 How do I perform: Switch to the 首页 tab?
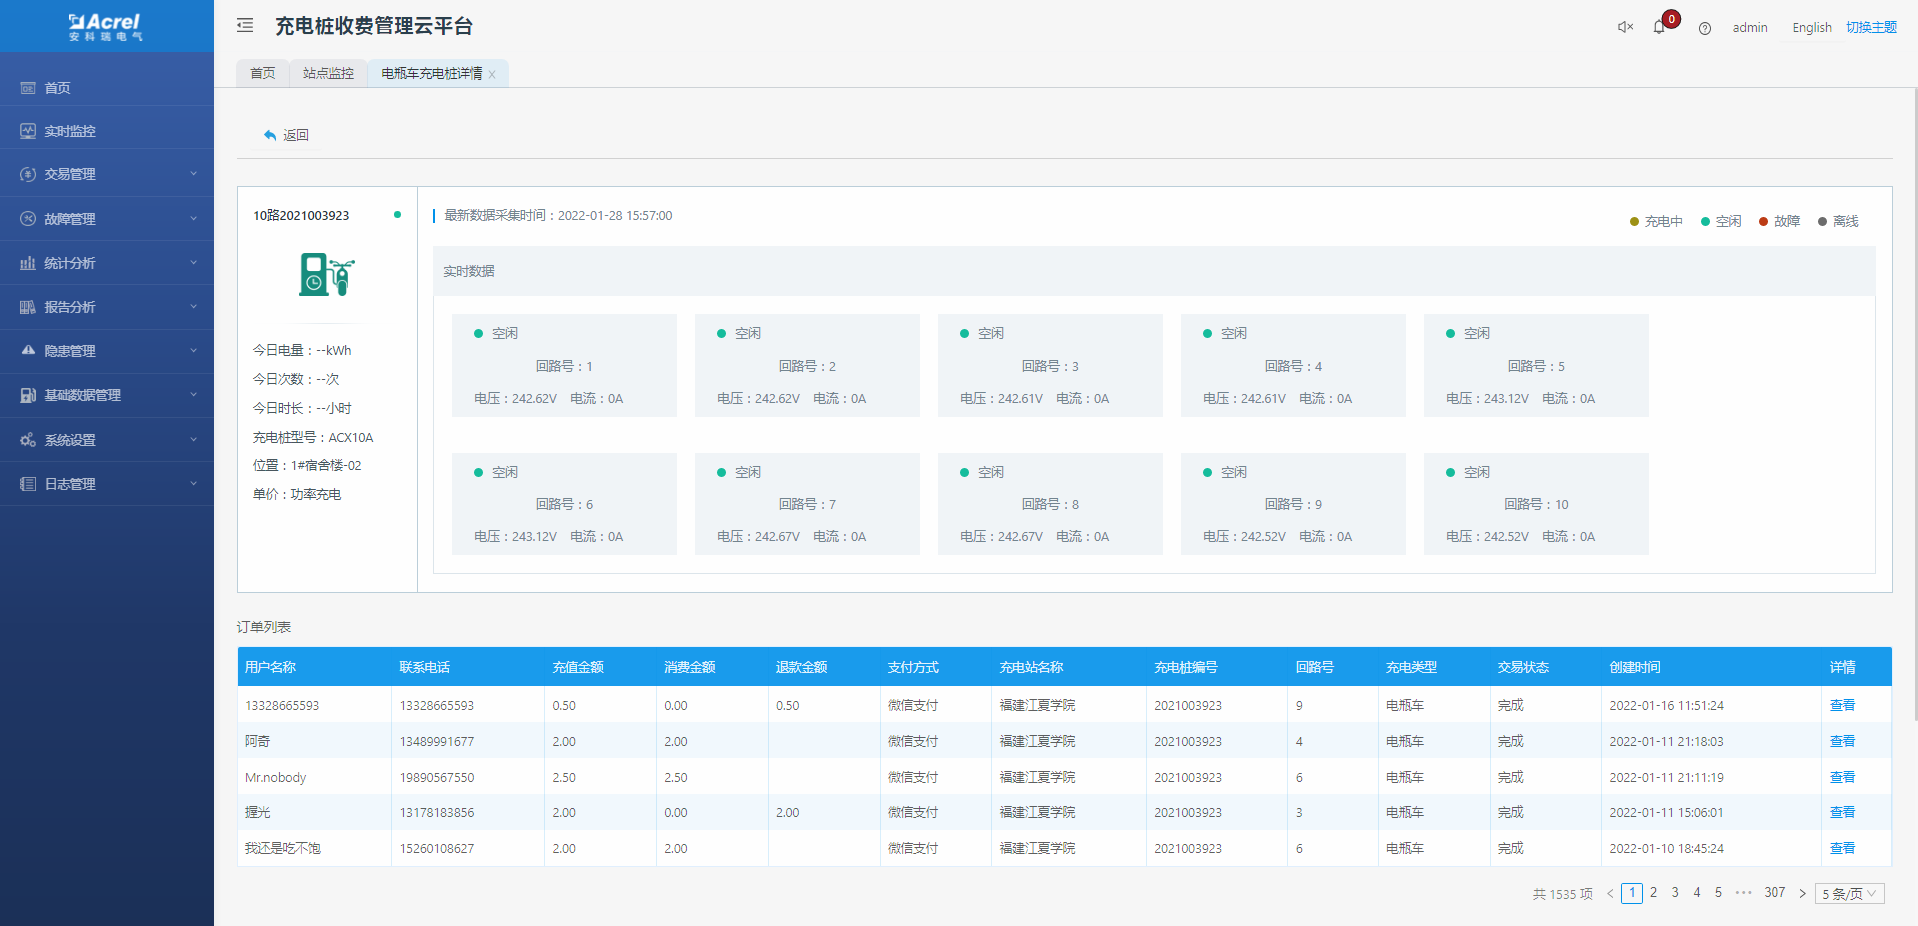(263, 73)
